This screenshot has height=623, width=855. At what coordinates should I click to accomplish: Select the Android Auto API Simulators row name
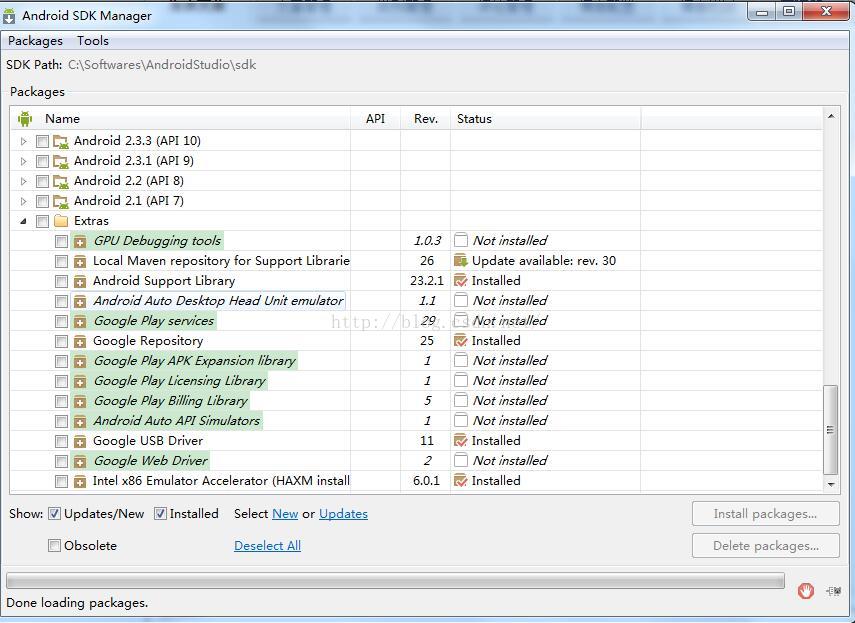coord(177,421)
